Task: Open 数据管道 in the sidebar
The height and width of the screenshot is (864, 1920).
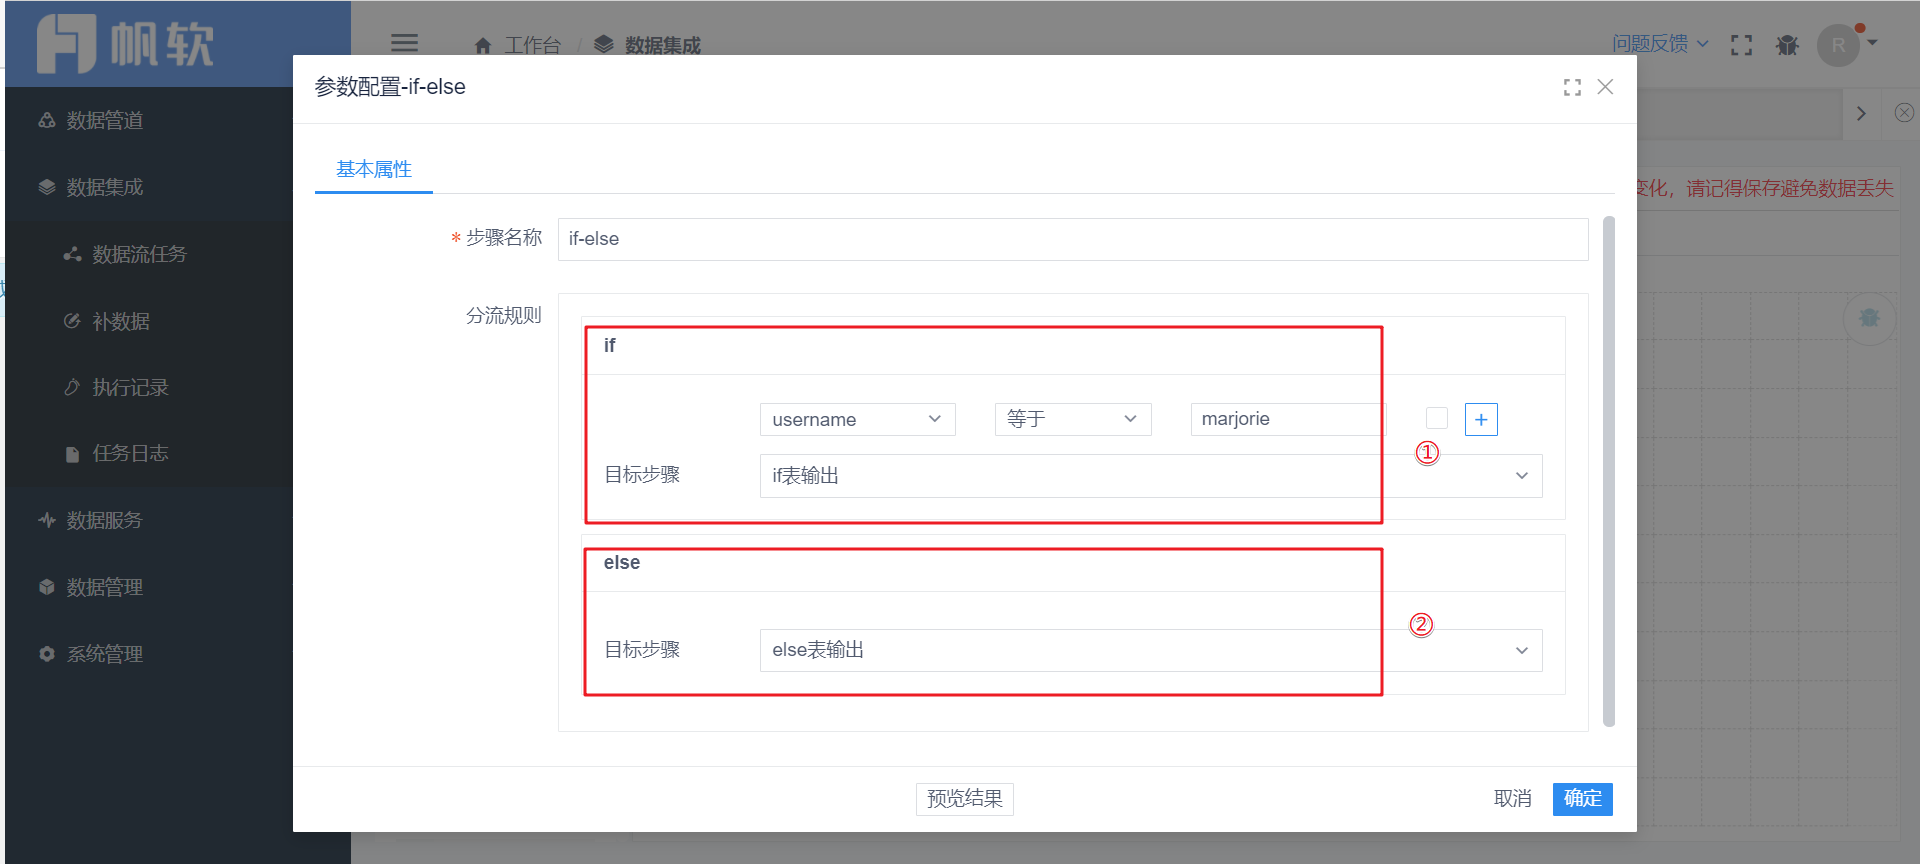Action: 105,120
